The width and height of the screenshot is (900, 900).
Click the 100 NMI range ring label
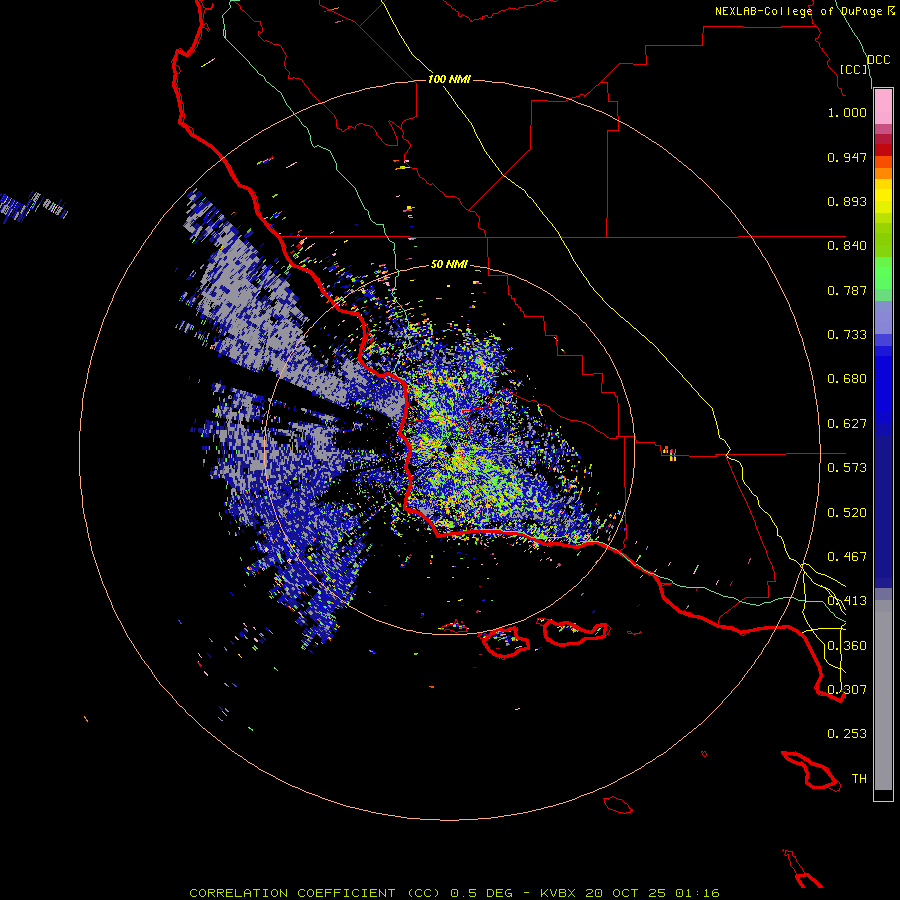(x=449, y=79)
